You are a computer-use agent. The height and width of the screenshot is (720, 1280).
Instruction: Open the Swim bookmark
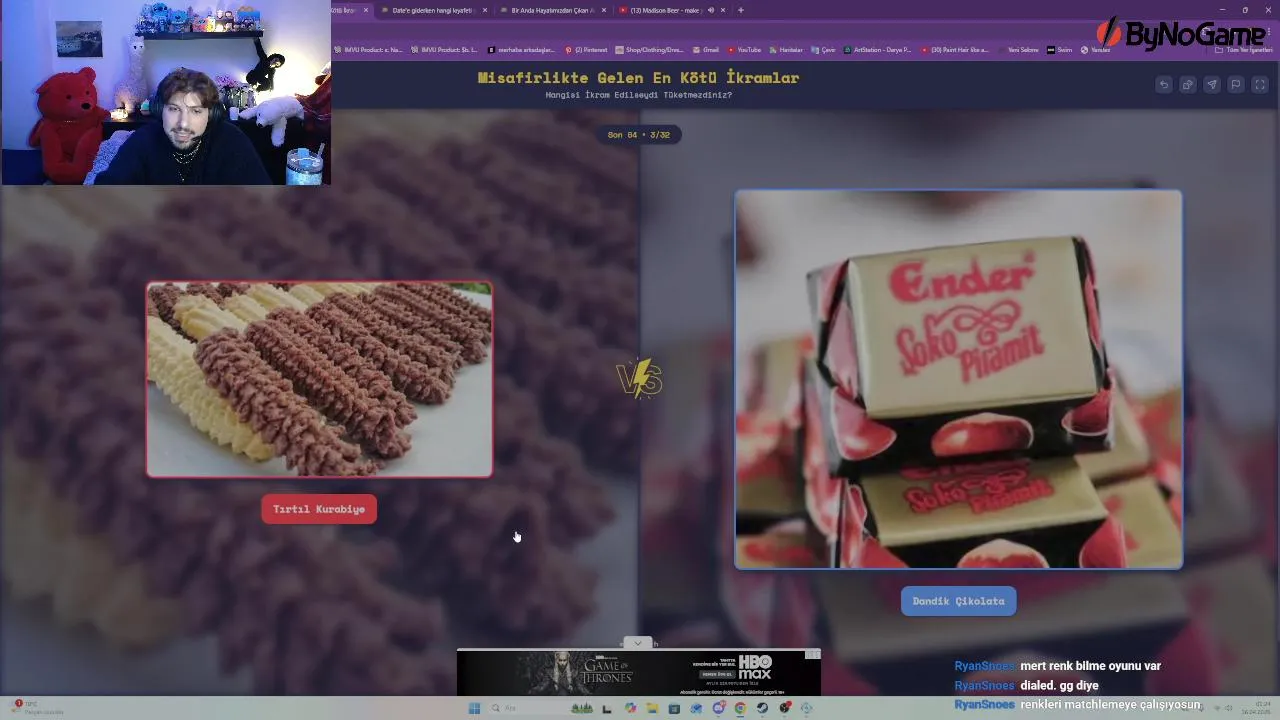(1060, 50)
